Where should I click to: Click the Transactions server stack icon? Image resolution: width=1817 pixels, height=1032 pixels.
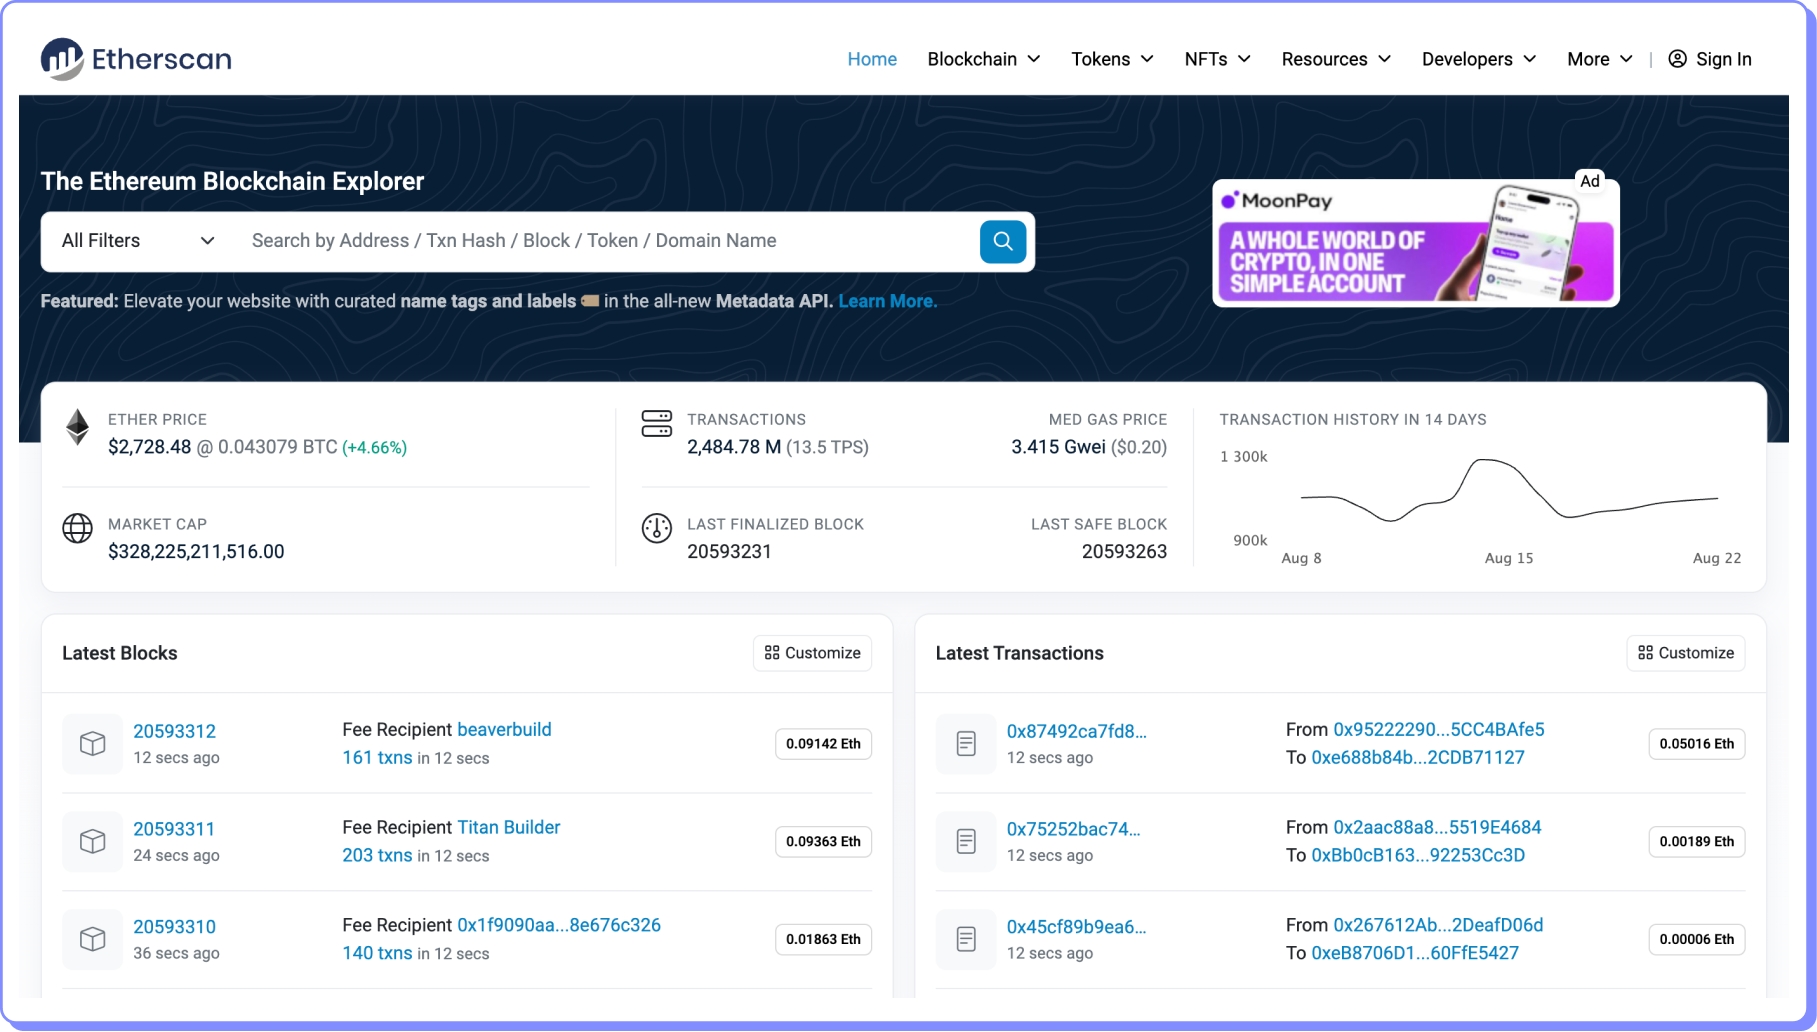[x=656, y=424]
